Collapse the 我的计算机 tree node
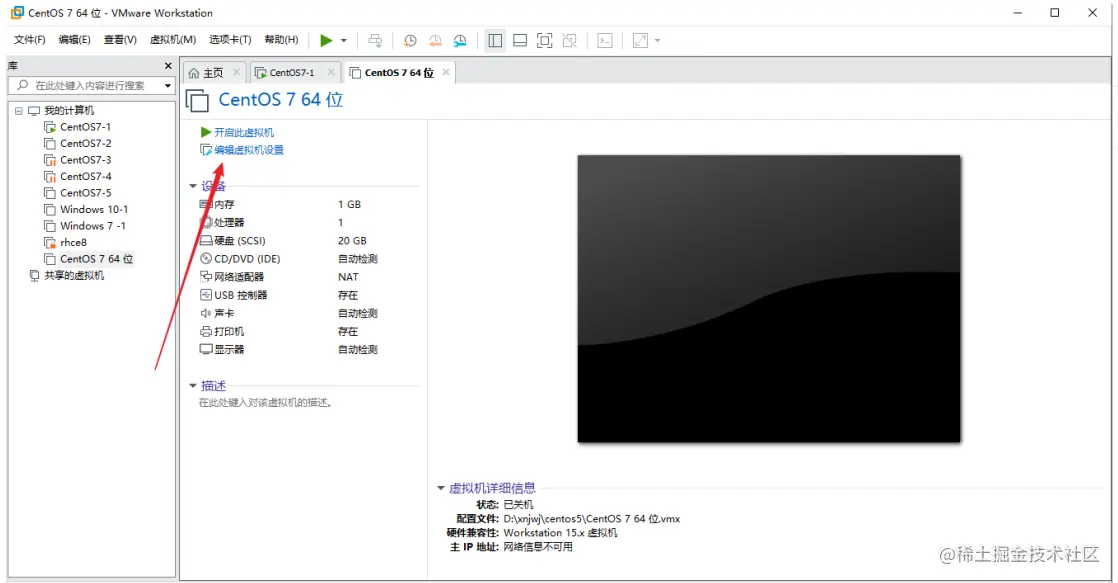Screen dimensions: 1118x583 (x=19, y=110)
